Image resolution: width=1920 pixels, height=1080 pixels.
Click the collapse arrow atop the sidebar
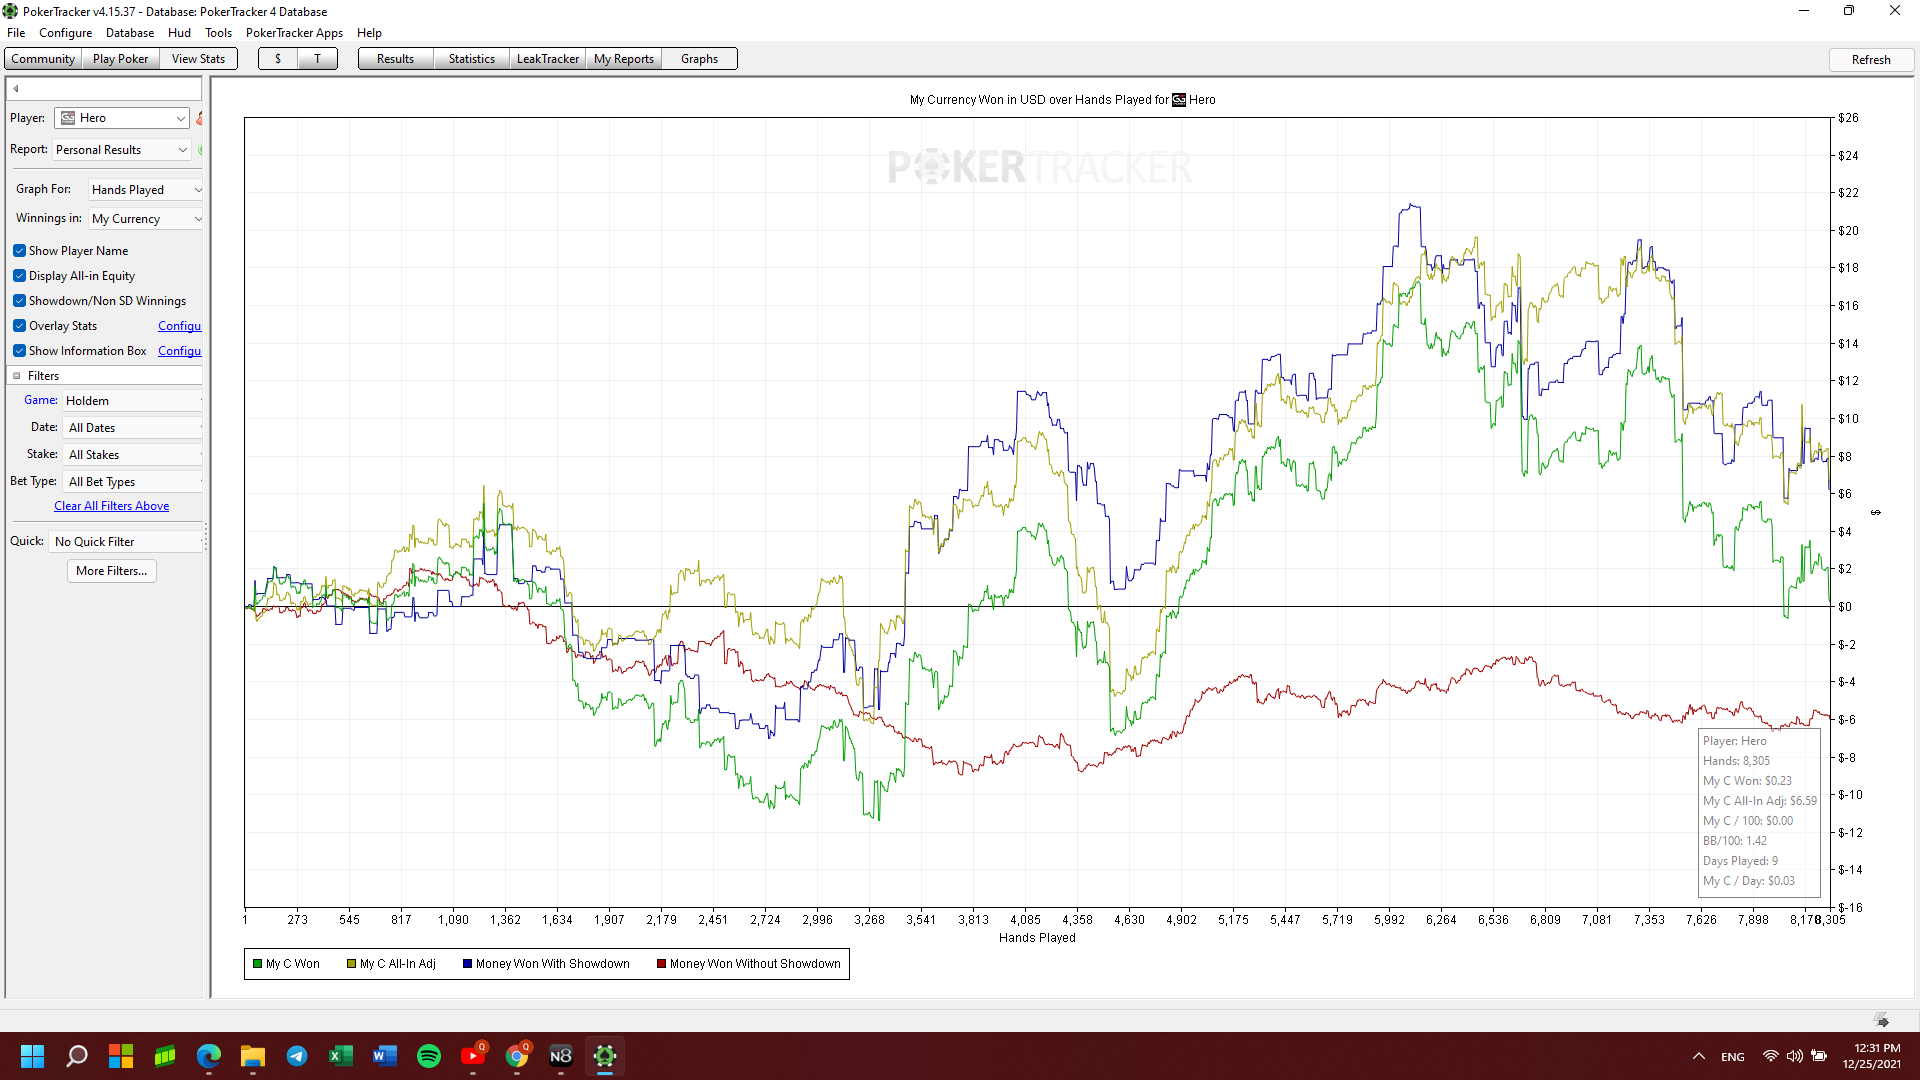(16, 88)
